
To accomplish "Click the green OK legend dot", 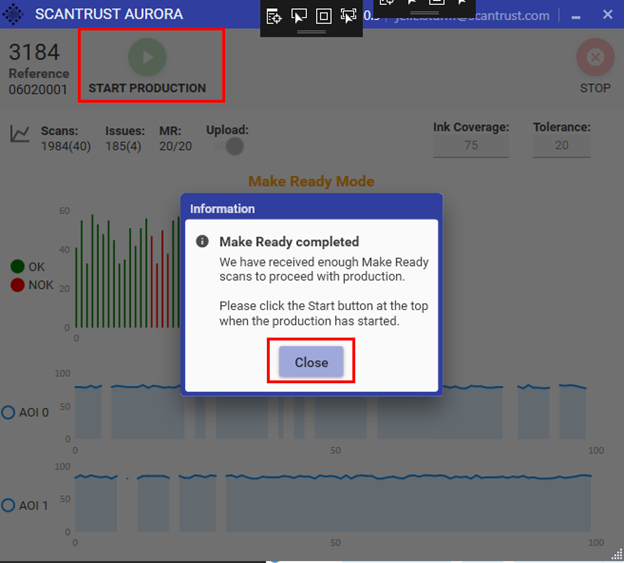I will 18,266.
